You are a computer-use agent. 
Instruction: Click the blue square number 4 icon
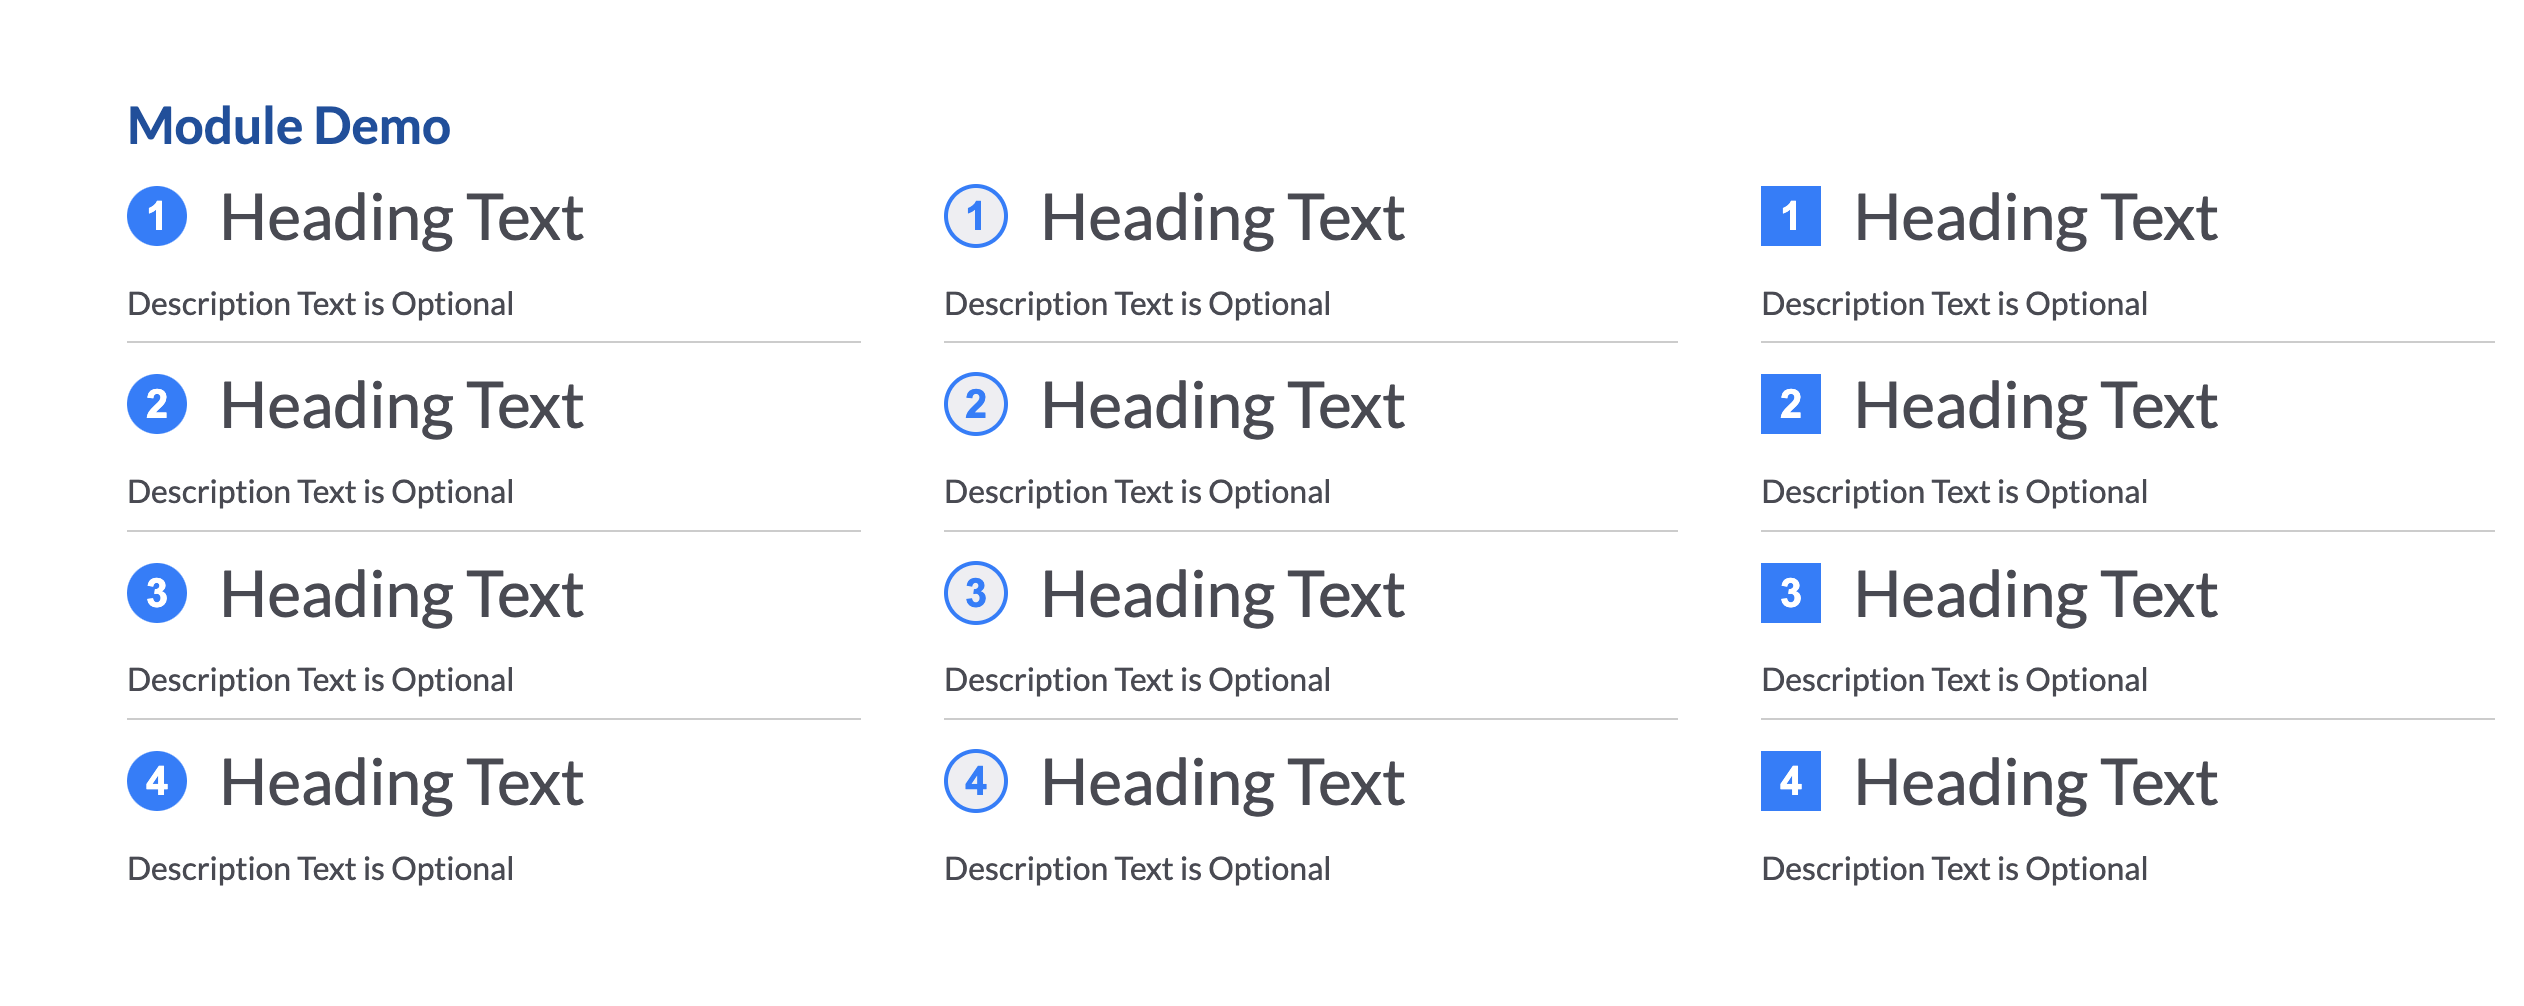coord(1790,781)
